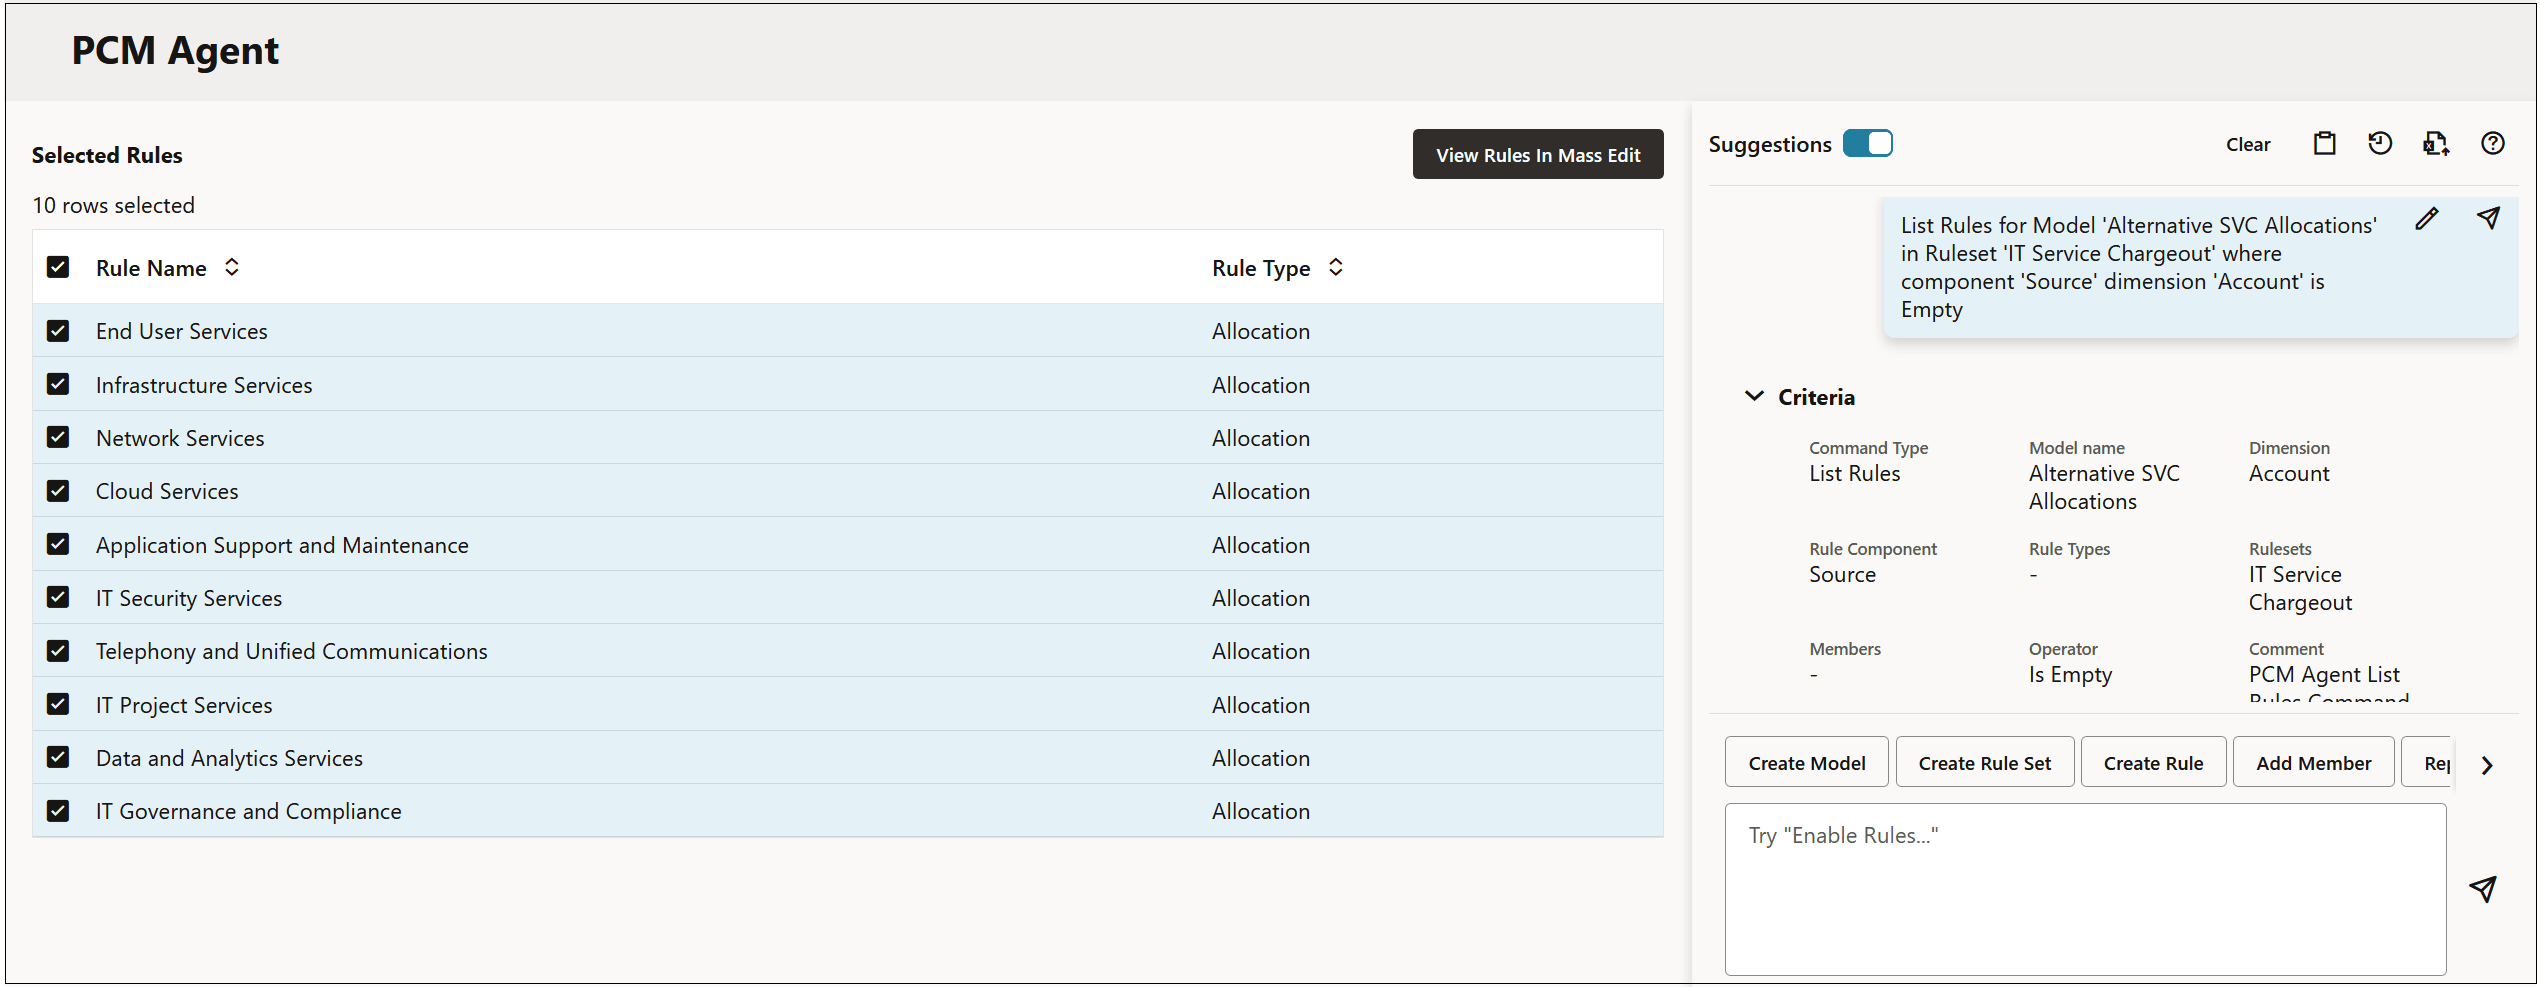Collapse the Criteria section
2540x987 pixels.
1754,395
